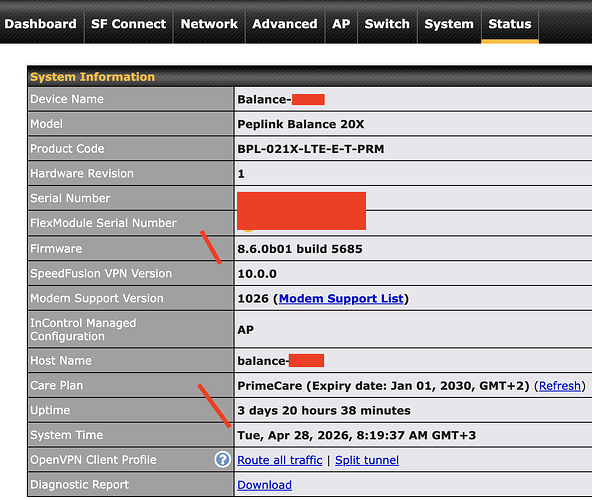The height and width of the screenshot is (500, 592).
Task: Click the Care Plan label
Action: [x=57, y=385]
